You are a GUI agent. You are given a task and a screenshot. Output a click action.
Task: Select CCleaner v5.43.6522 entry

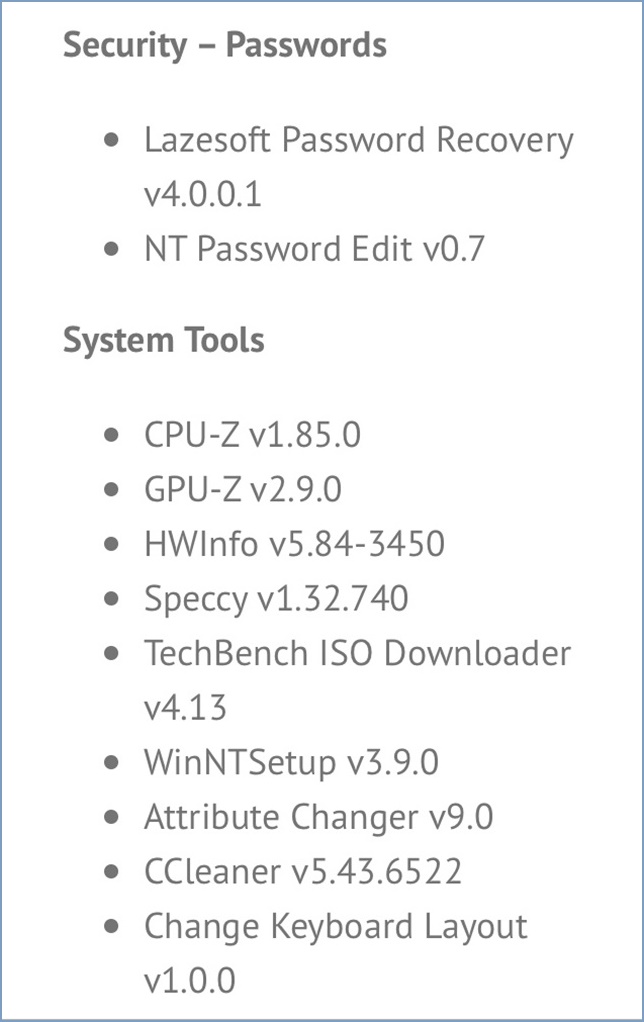click(303, 872)
